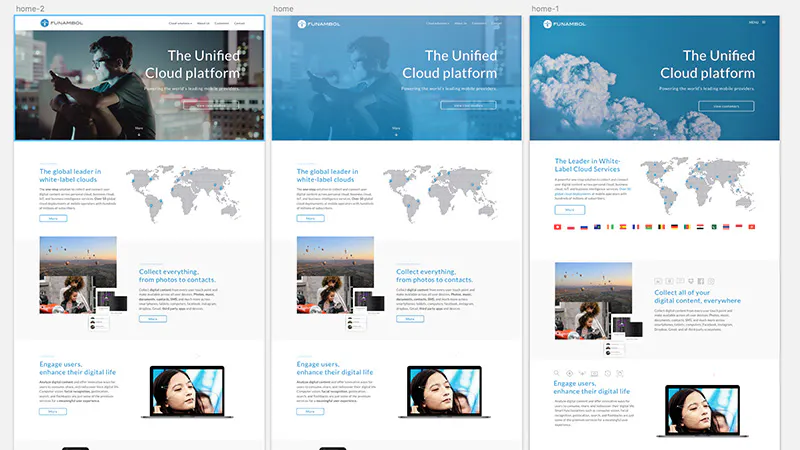Click the Funambol logo in home-2 artboard
Viewport: 800px width, 450px height.
tap(62, 23)
